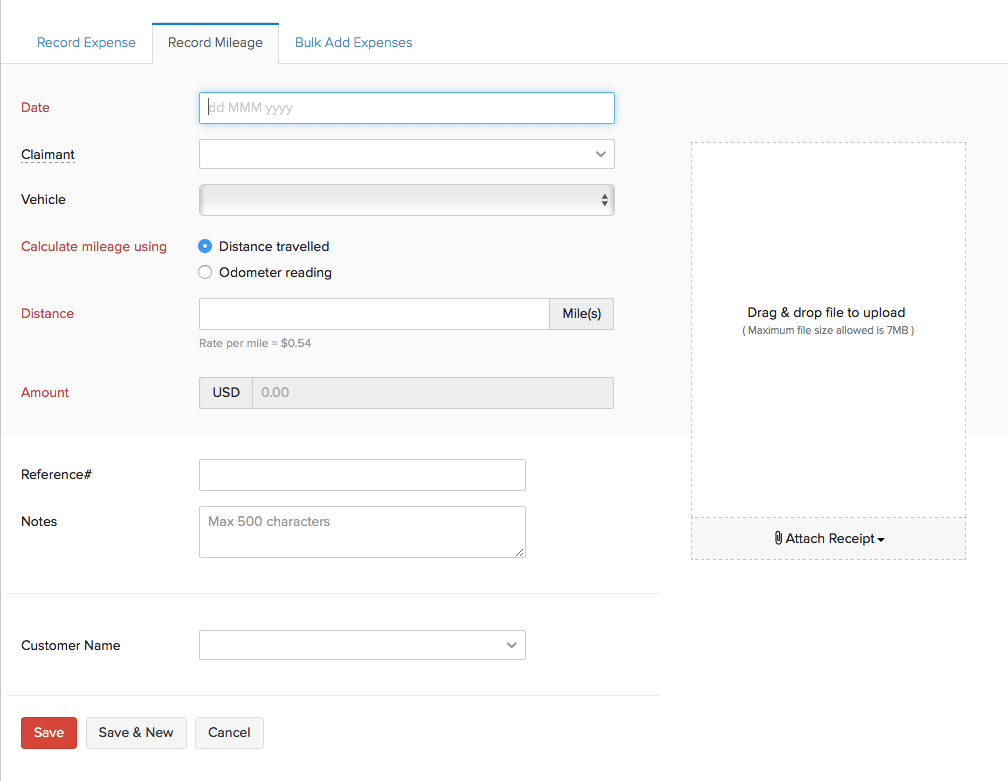The image size is (1008, 781).
Task: Click the Vehicle select stepper arrows
Action: point(604,200)
